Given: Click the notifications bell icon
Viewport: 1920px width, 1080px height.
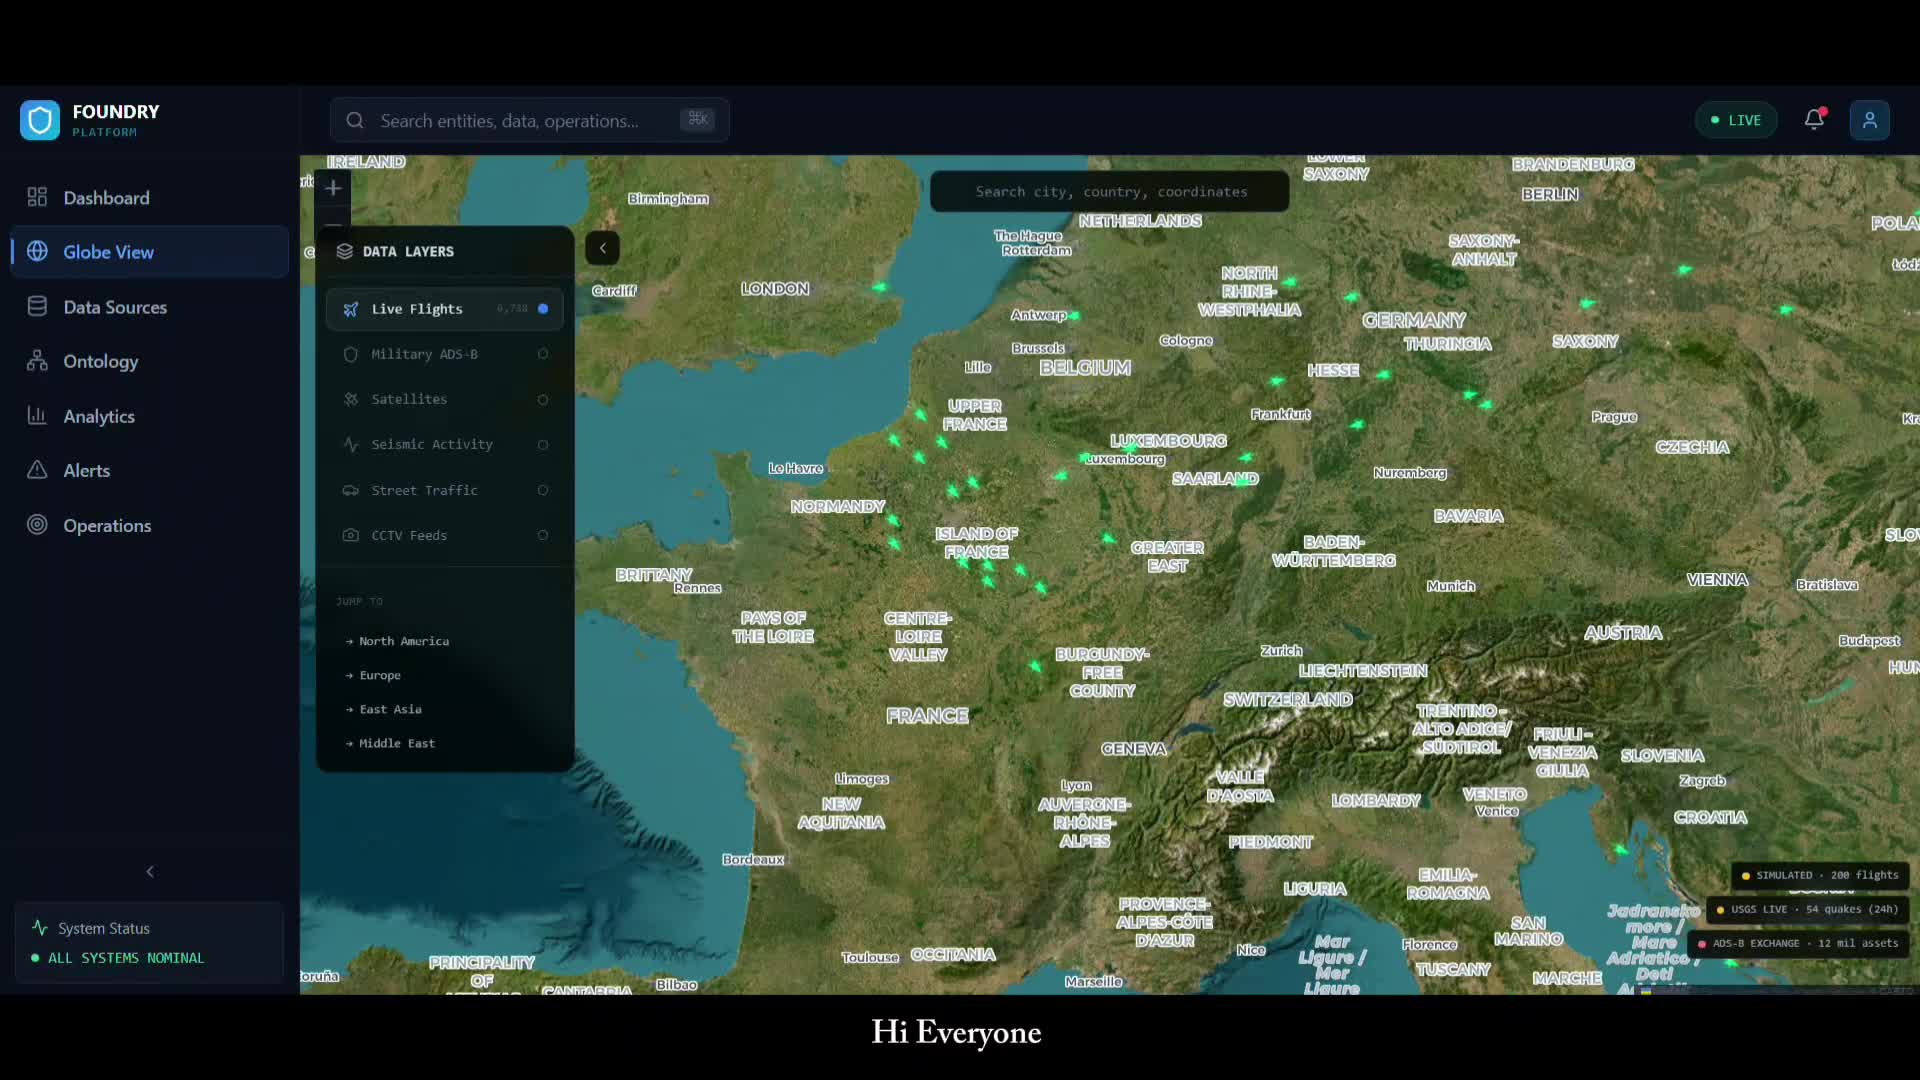Looking at the screenshot, I should [1814, 120].
